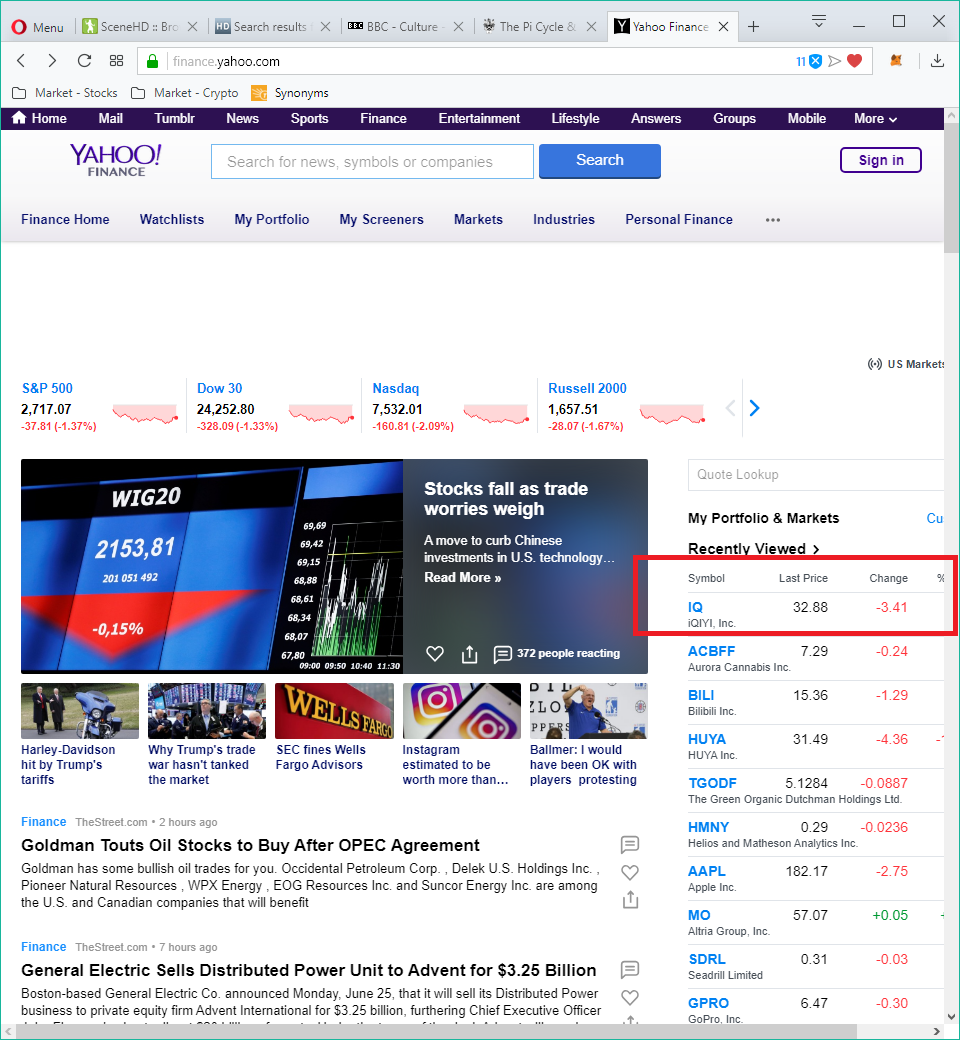
Task: Like the Goldman Touts Oil article
Action: coord(630,872)
